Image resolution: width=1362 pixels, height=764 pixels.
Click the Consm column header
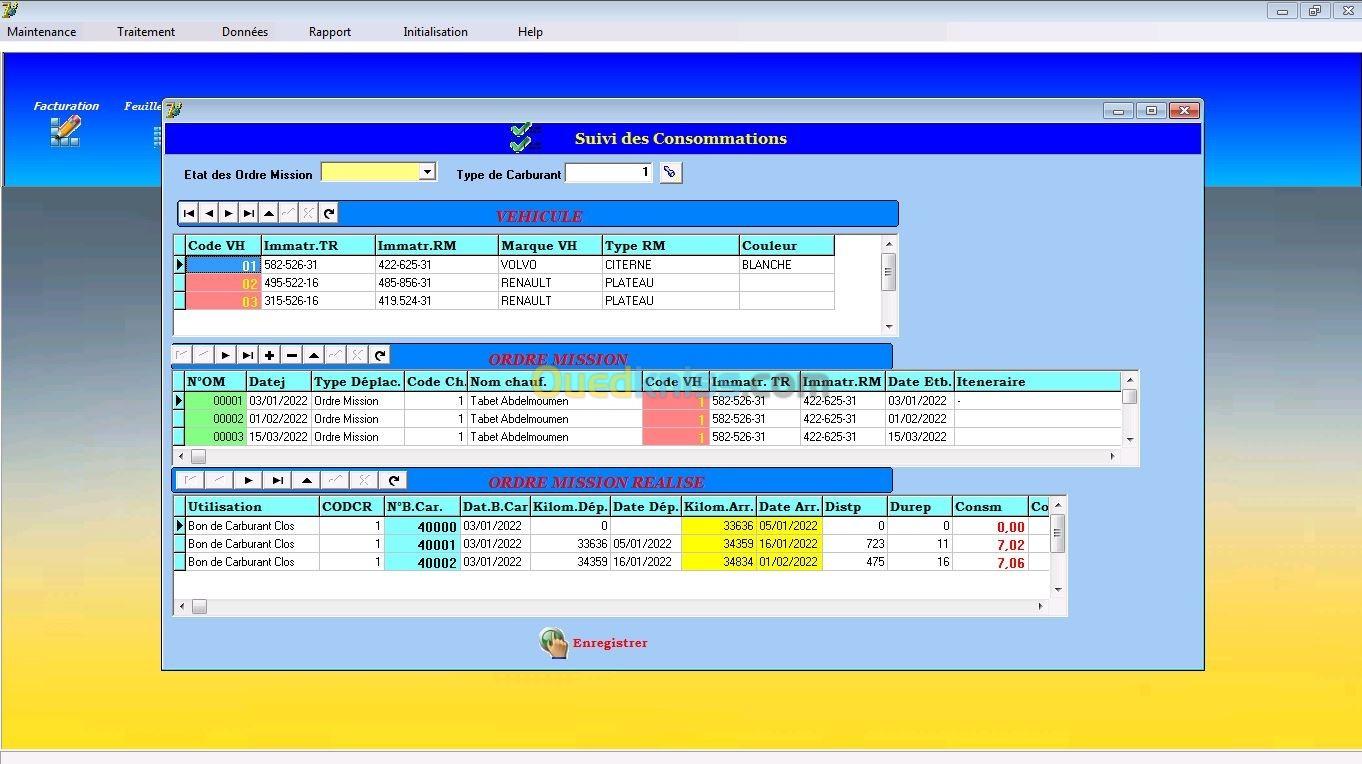click(990, 507)
